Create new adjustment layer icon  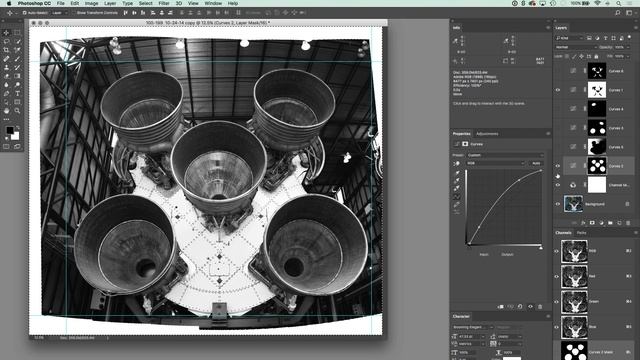point(601,223)
